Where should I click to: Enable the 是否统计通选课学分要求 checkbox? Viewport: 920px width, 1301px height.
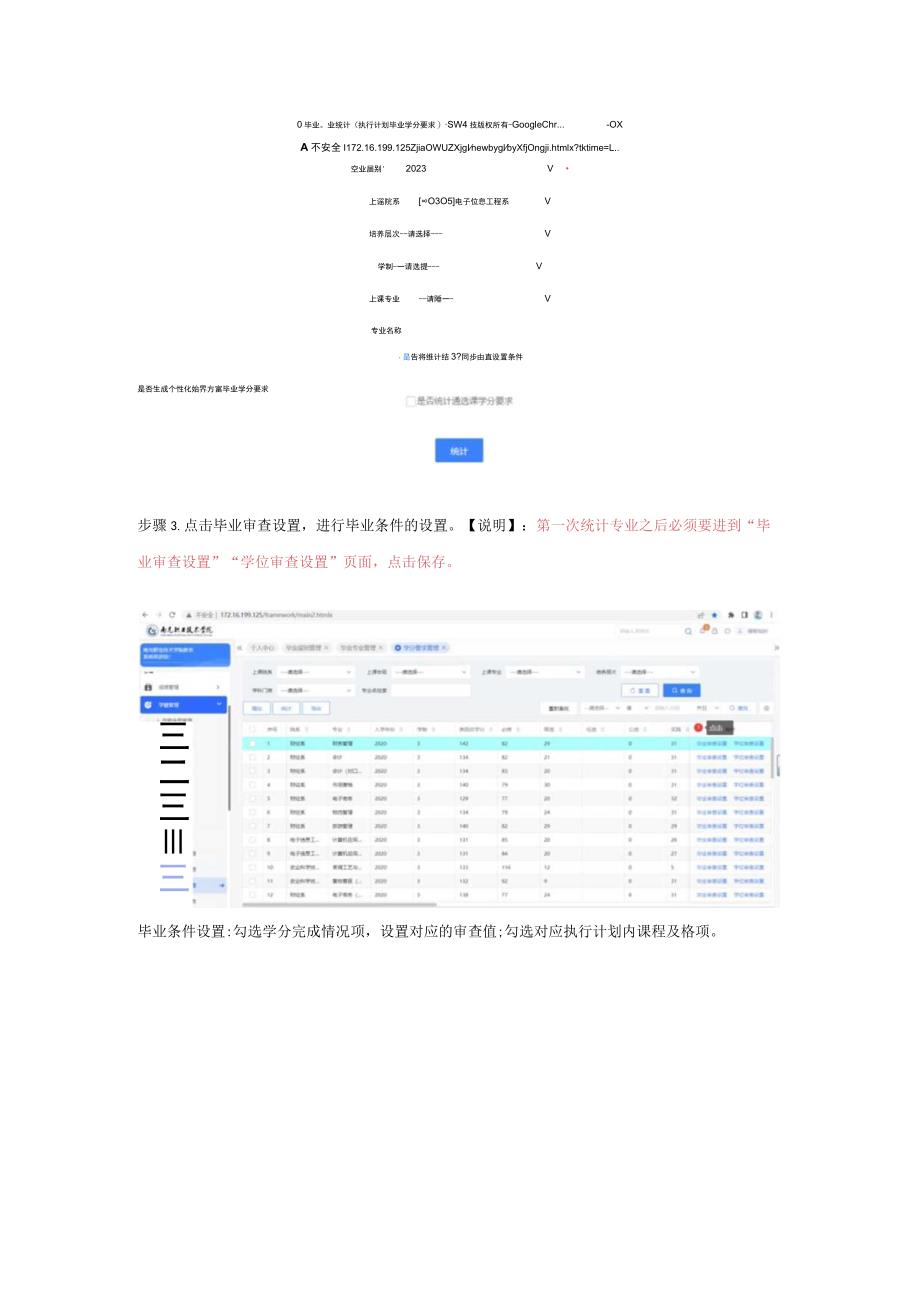coord(410,401)
